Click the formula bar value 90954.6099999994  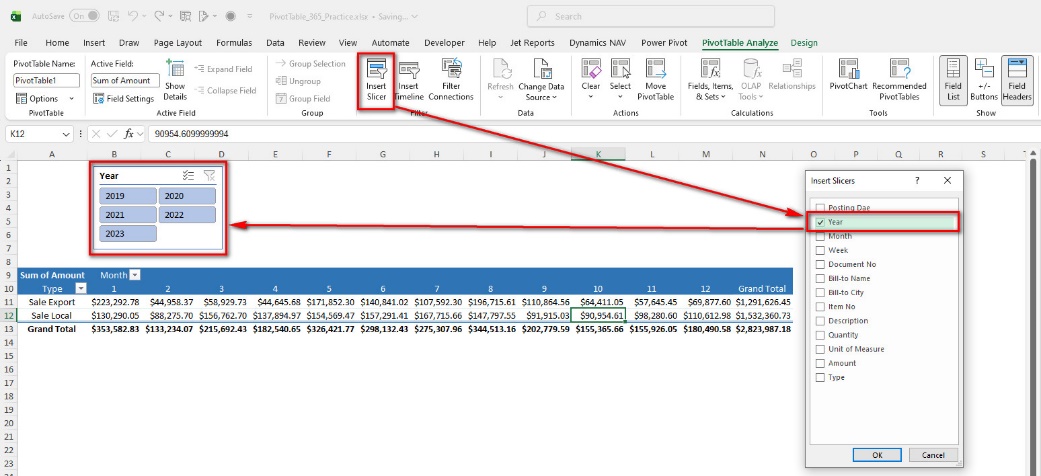(192, 134)
